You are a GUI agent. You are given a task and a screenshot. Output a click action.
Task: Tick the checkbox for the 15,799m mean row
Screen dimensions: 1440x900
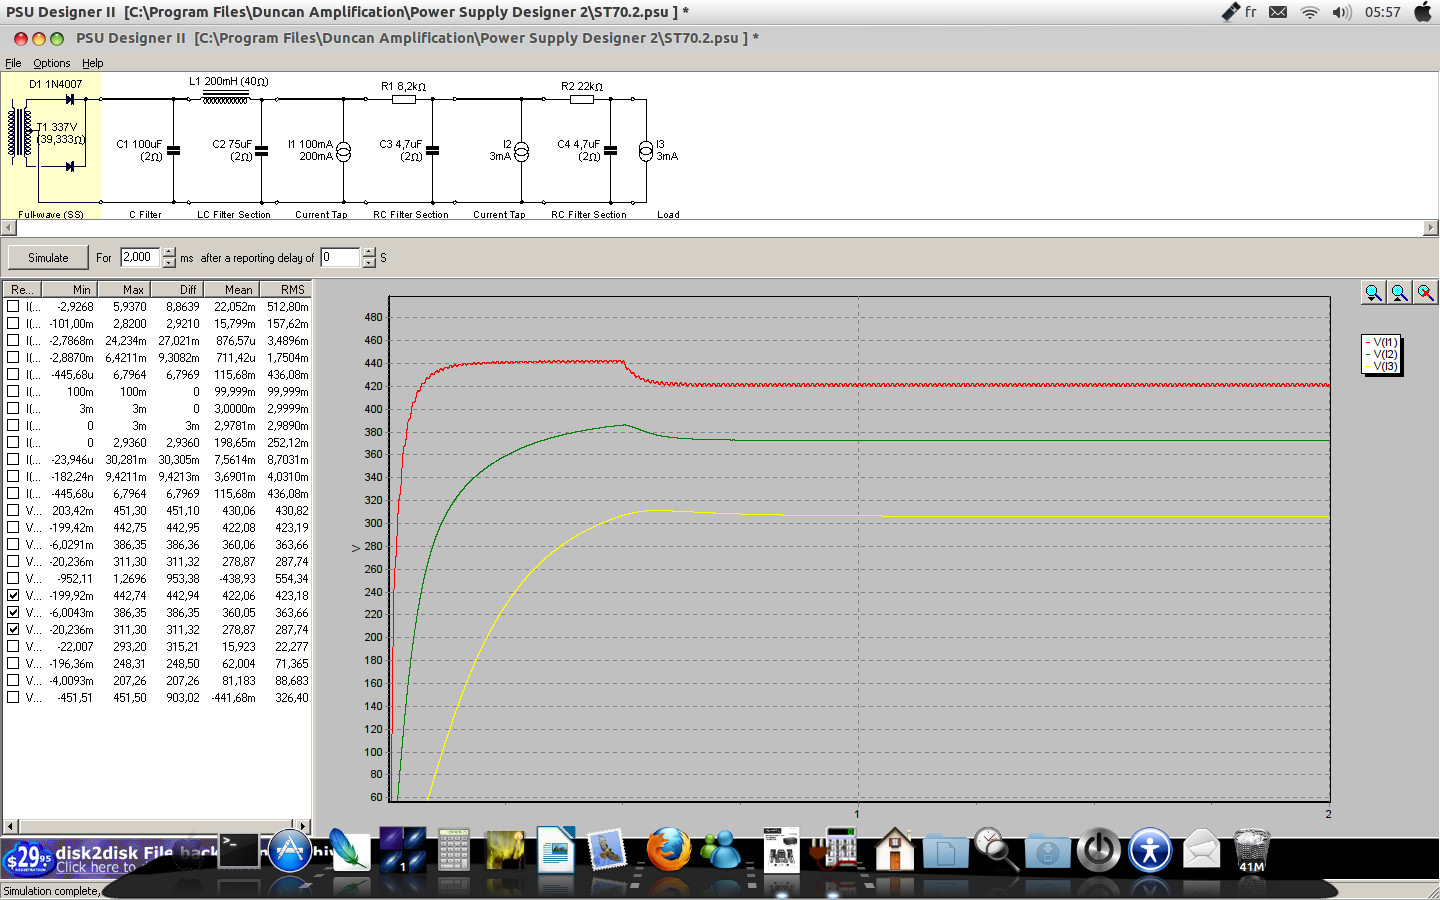pos(13,324)
